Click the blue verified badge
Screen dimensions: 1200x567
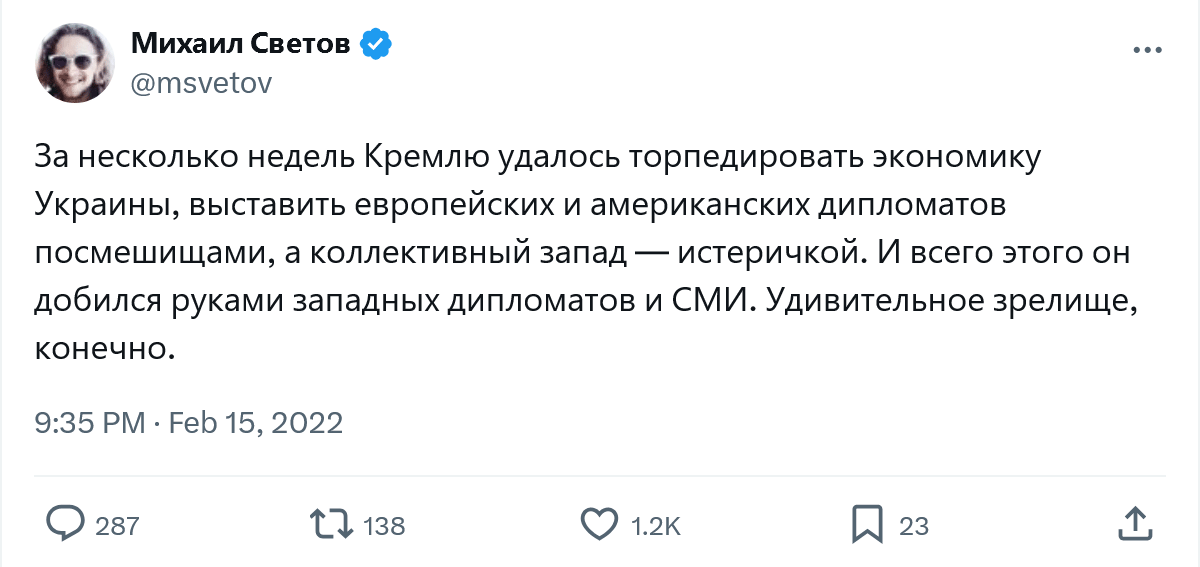pyautogui.click(x=376, y=44)
